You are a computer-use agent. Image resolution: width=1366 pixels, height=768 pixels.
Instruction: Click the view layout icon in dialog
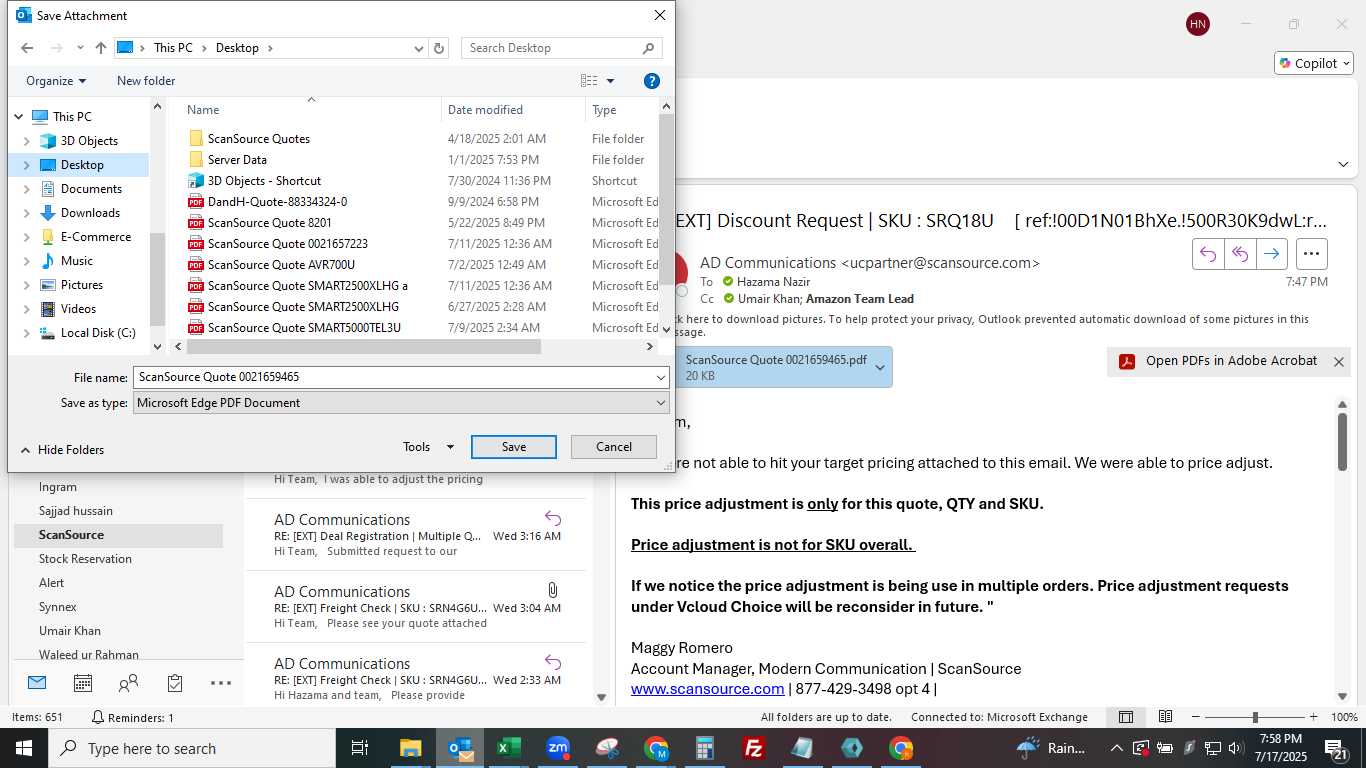[x=589, y=81]
